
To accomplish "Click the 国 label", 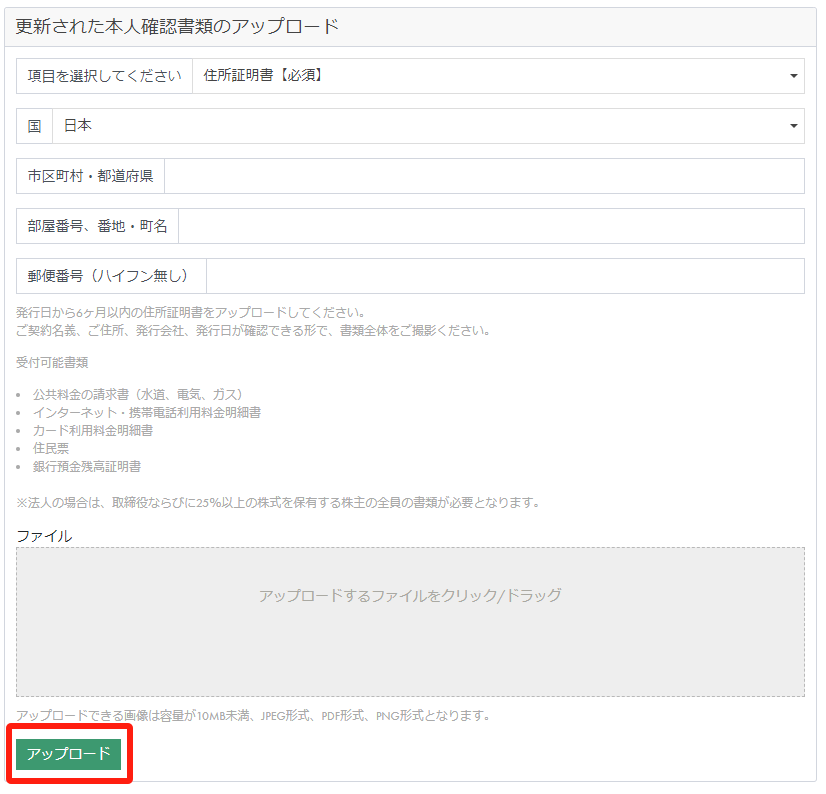I will [x=35, y=126].
